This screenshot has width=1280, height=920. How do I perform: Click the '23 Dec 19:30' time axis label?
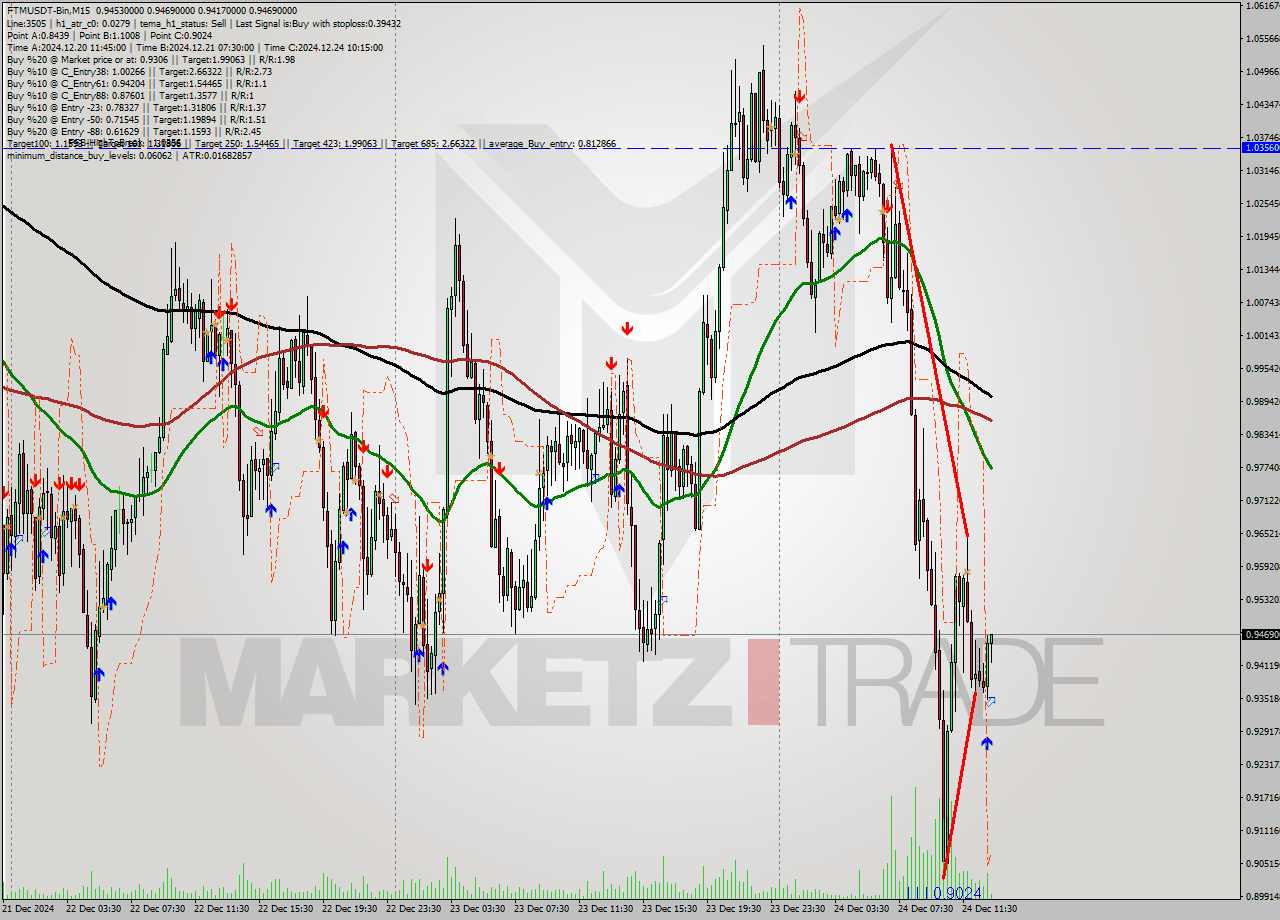click(734, 908)
